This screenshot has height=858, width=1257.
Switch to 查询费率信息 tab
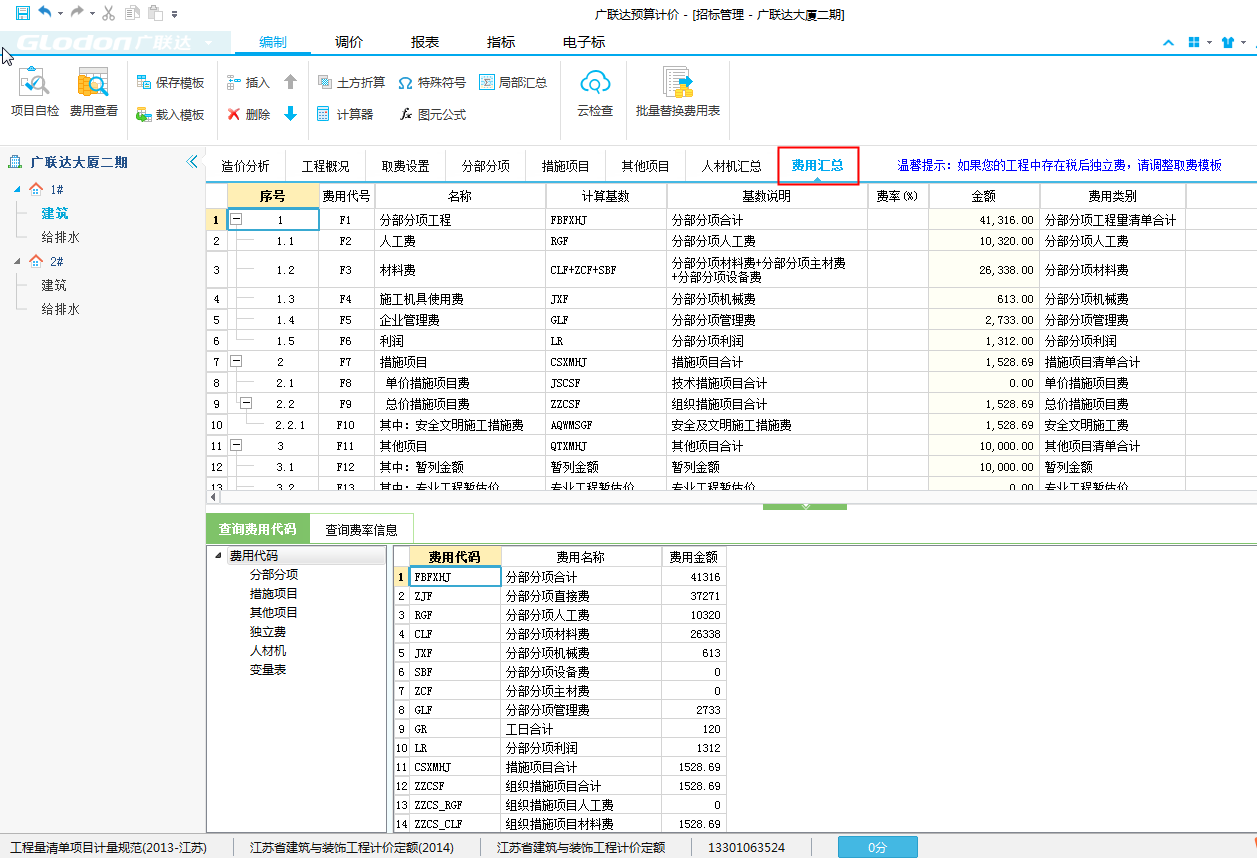tap(361, 530)
